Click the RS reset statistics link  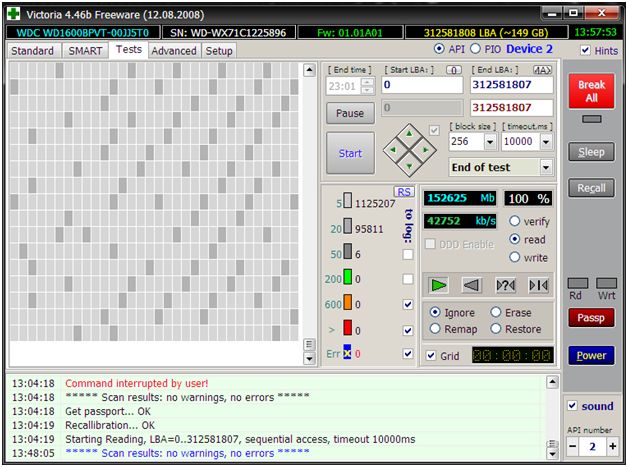pyautogui.click(x=404, y=192)
